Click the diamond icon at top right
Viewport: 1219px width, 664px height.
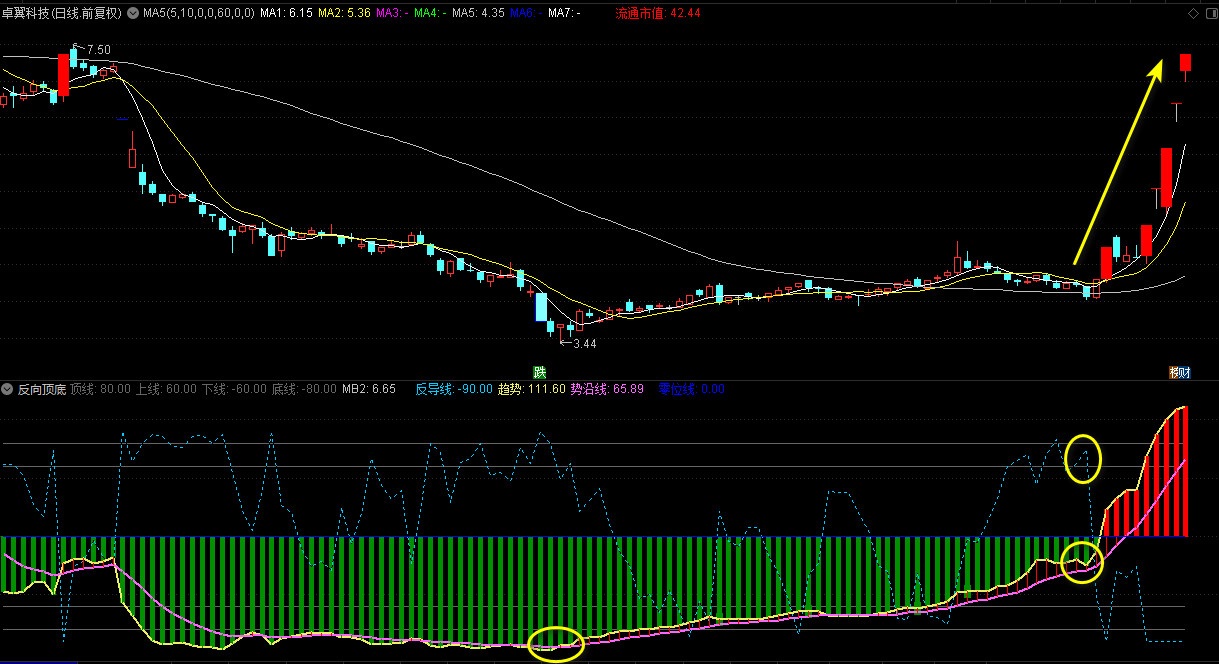1192,14
